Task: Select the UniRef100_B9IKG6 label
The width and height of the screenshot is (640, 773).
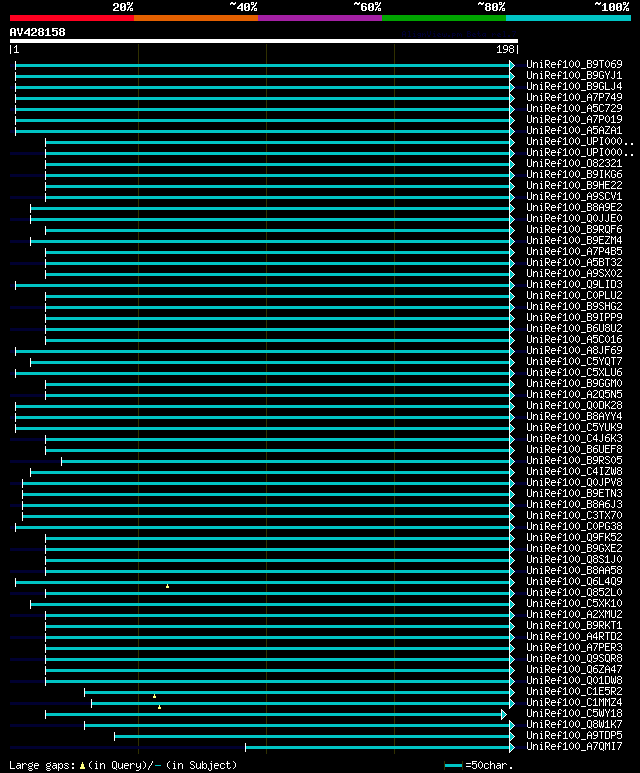Action: pyautogui.click(x=574, y=174)
